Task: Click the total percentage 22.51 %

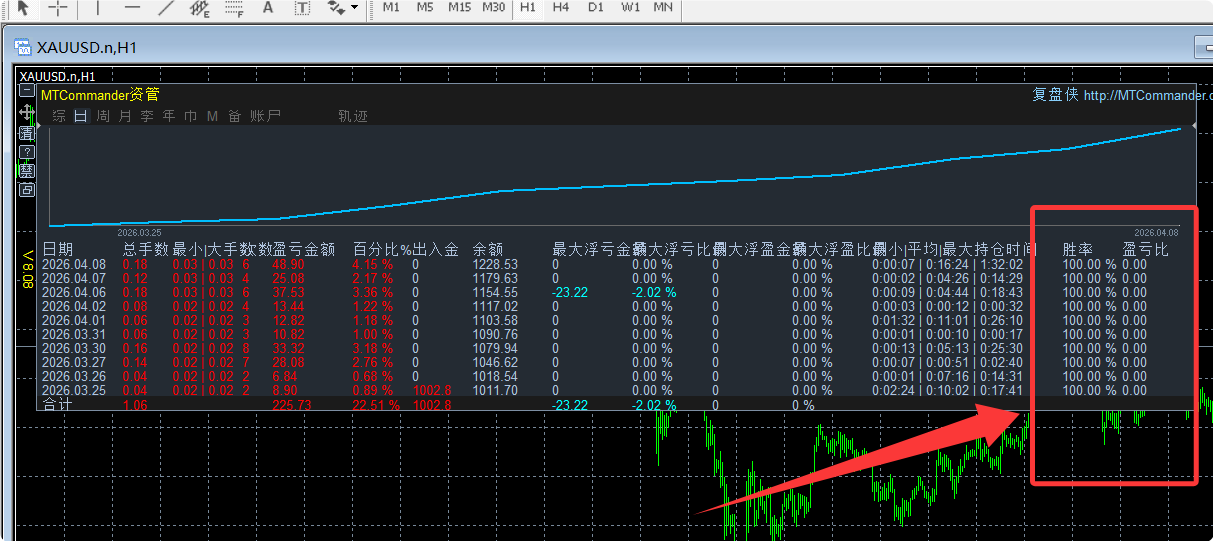Action: click(x=376, y=405)
